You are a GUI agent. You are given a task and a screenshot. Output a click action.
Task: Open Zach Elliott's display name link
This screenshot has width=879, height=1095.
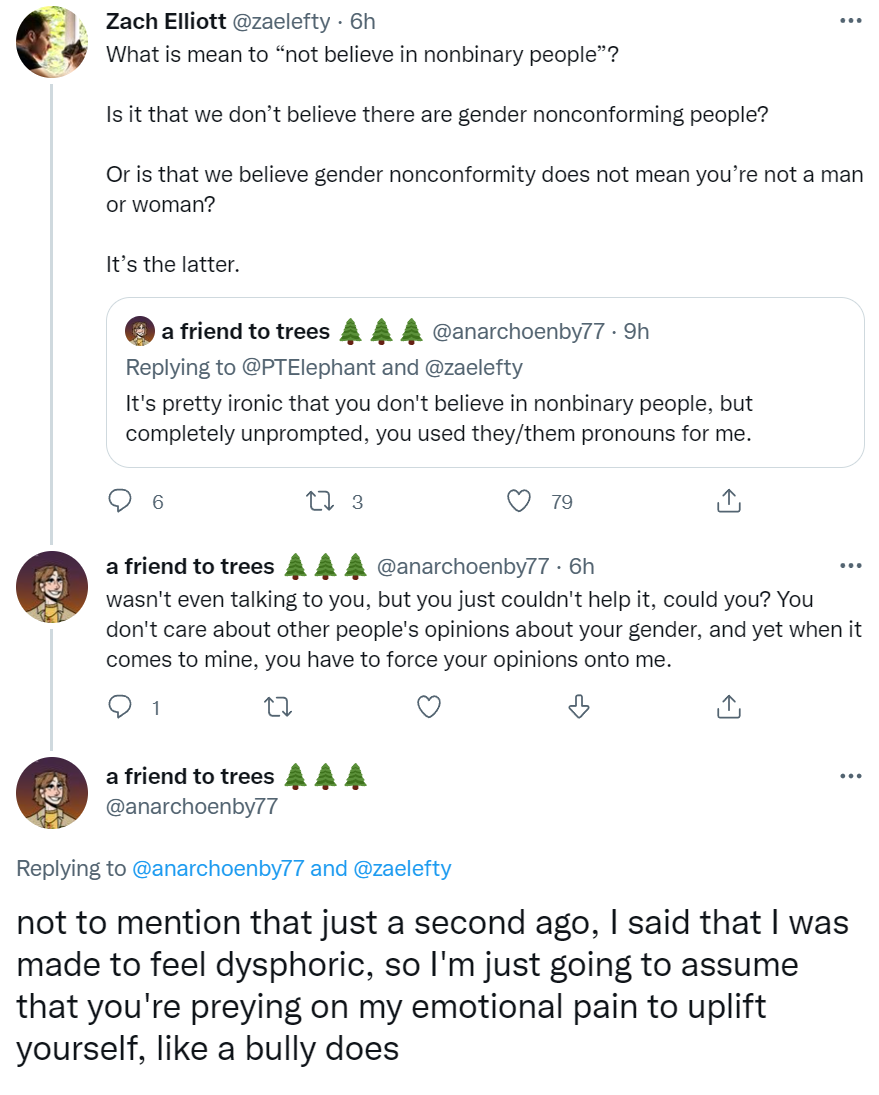click(x=166, y=22)
